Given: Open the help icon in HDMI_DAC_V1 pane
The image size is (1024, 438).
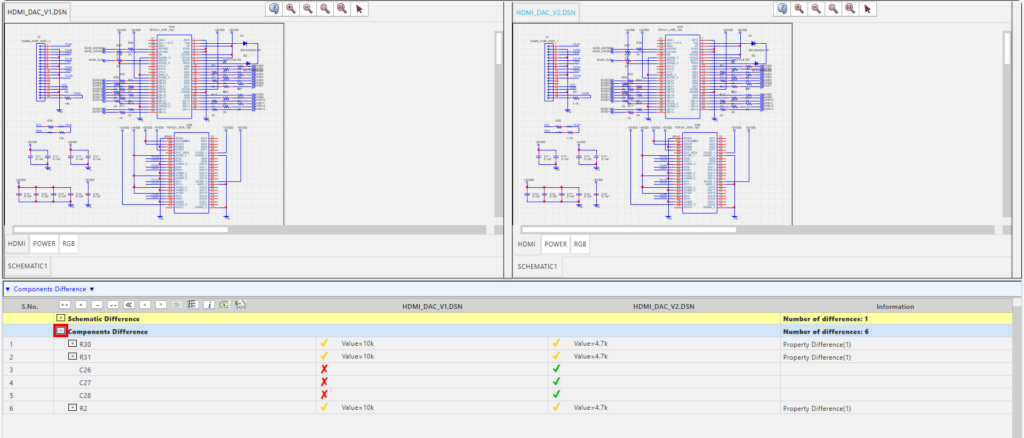Looking at the screenshot, I should [x=273, y=8].
